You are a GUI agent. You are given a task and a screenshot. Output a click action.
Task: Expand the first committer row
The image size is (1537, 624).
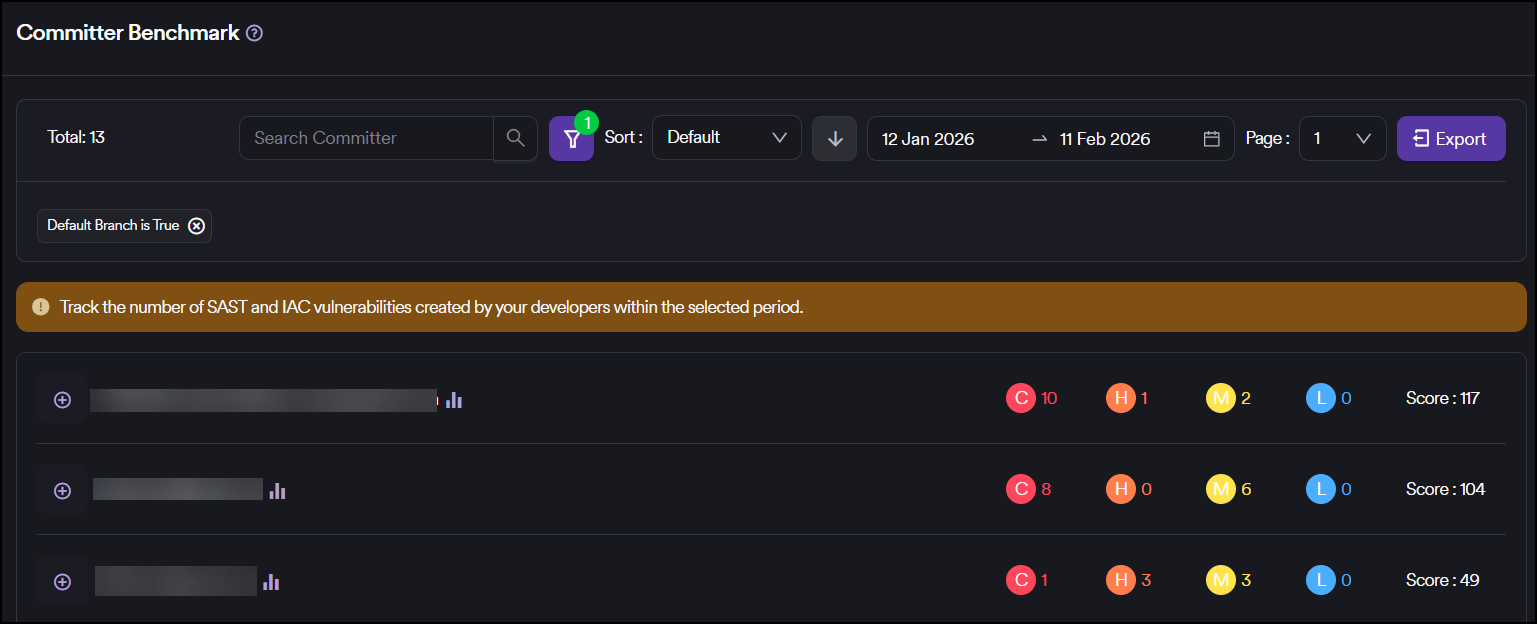(x=62, y=400)
